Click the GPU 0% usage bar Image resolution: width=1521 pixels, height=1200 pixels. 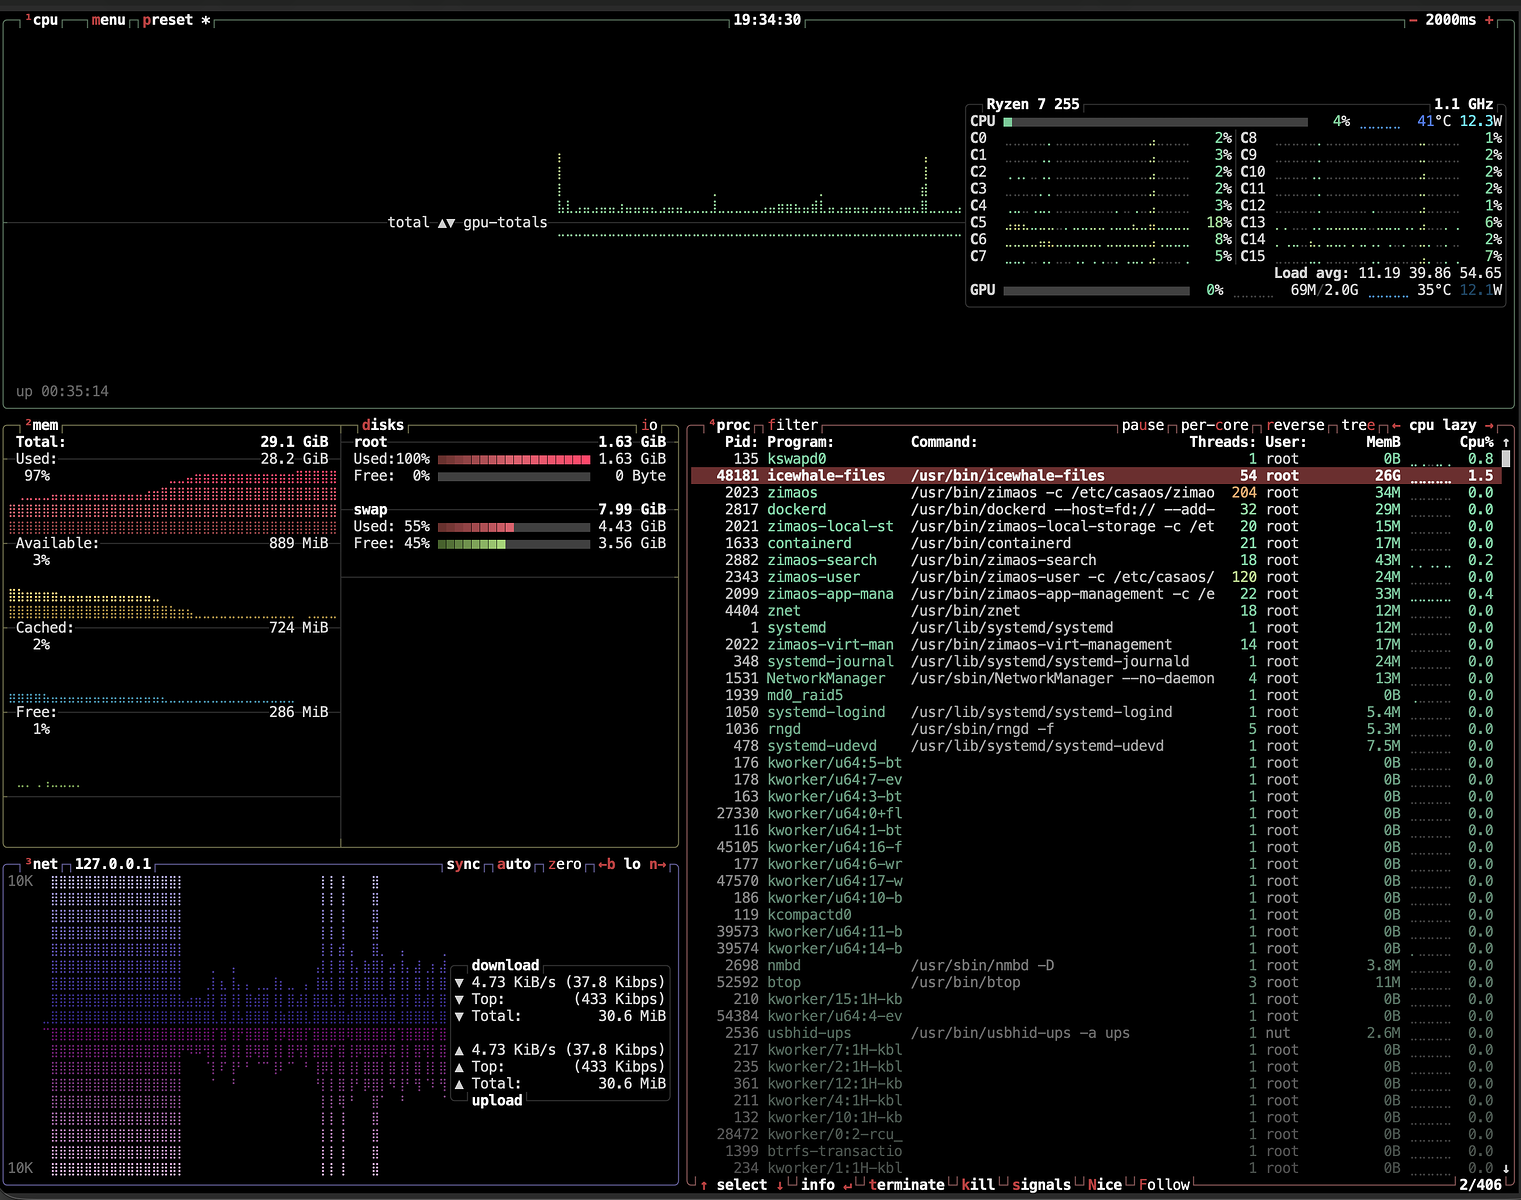(1096, 291)
